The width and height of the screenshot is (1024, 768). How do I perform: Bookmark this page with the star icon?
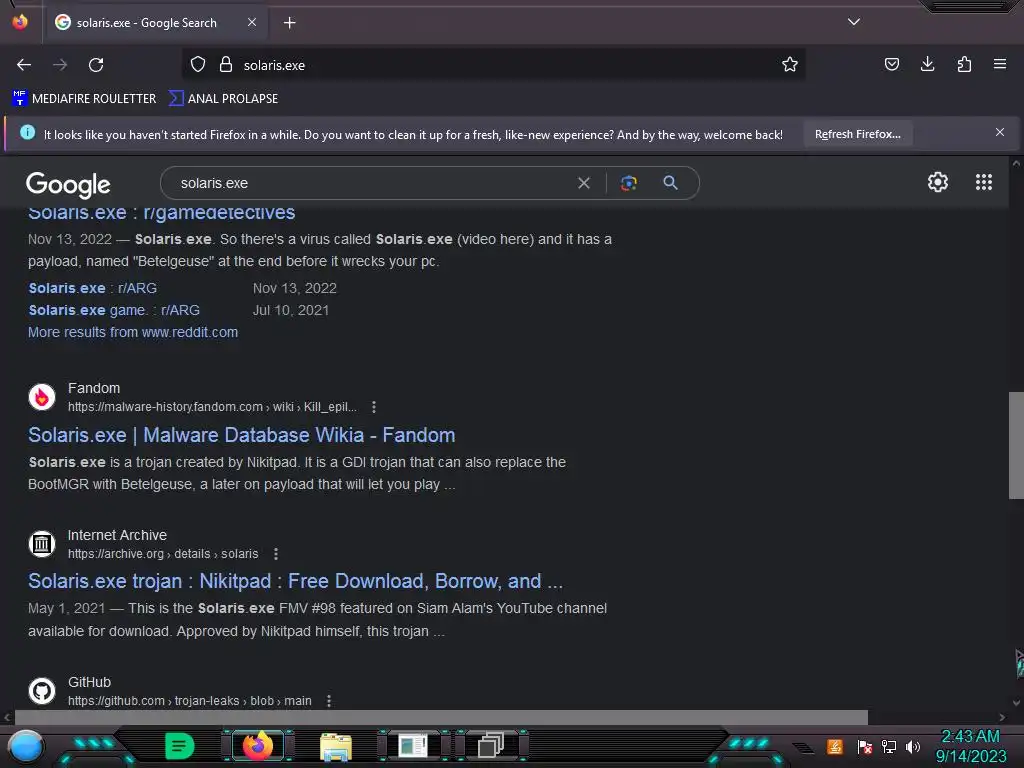pyautogui.click(x=790, y=65)
